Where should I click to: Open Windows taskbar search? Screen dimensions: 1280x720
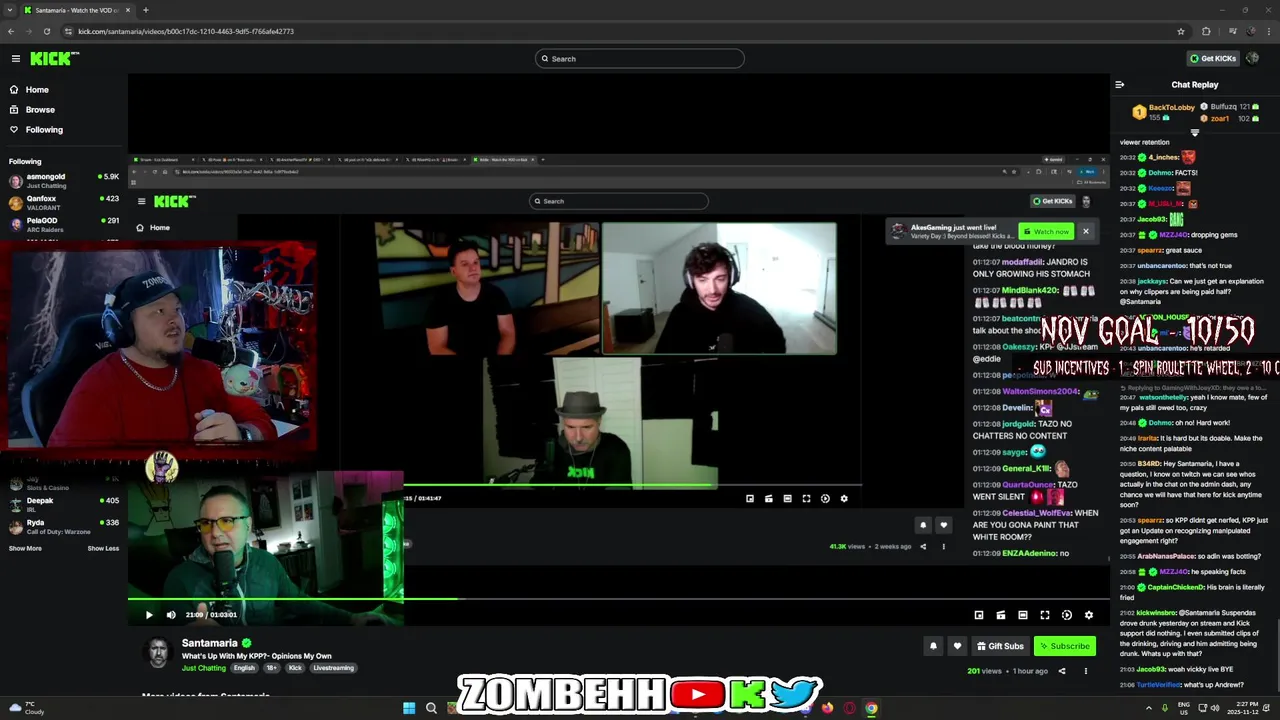coord(431,708)
